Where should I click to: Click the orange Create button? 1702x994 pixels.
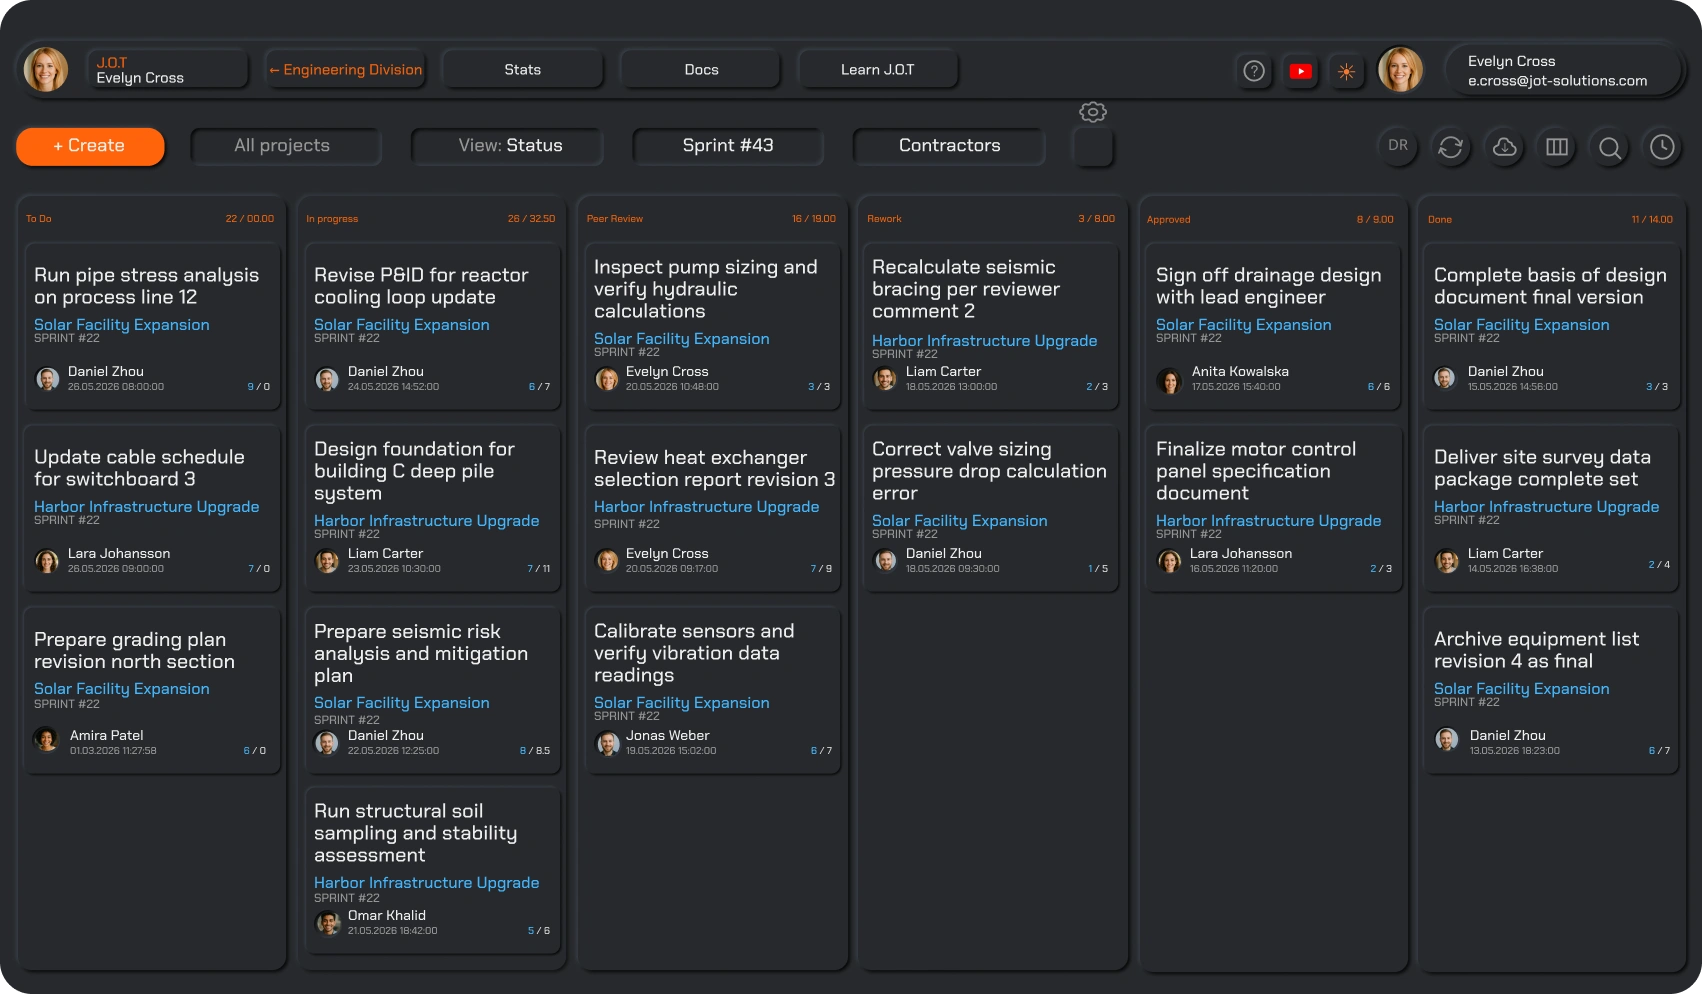click(x=90, y=146)
